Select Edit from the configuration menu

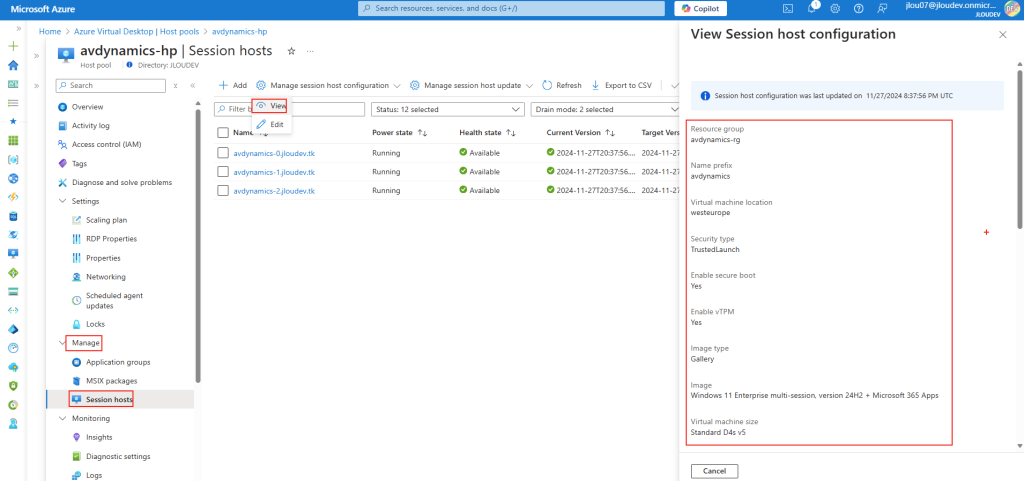tap(270, 124)
